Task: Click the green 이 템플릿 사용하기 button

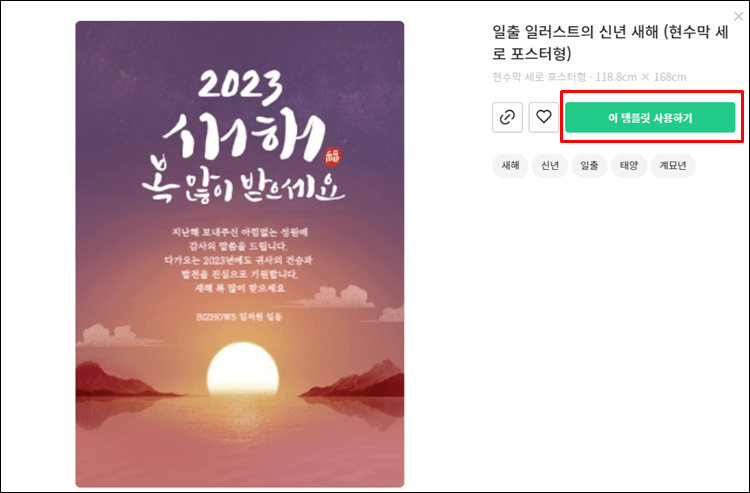Action: (x=650, y=118)
